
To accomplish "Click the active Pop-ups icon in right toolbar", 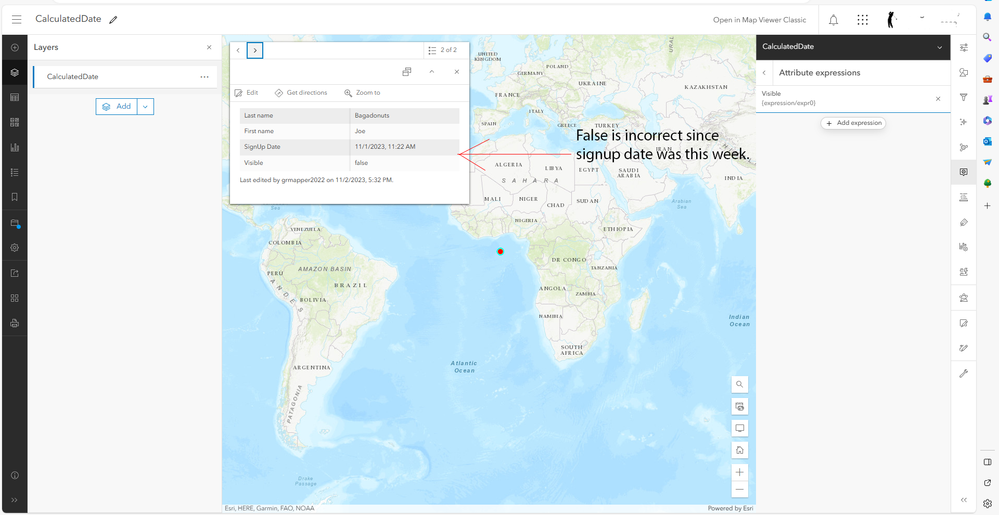I will point(963,172).
